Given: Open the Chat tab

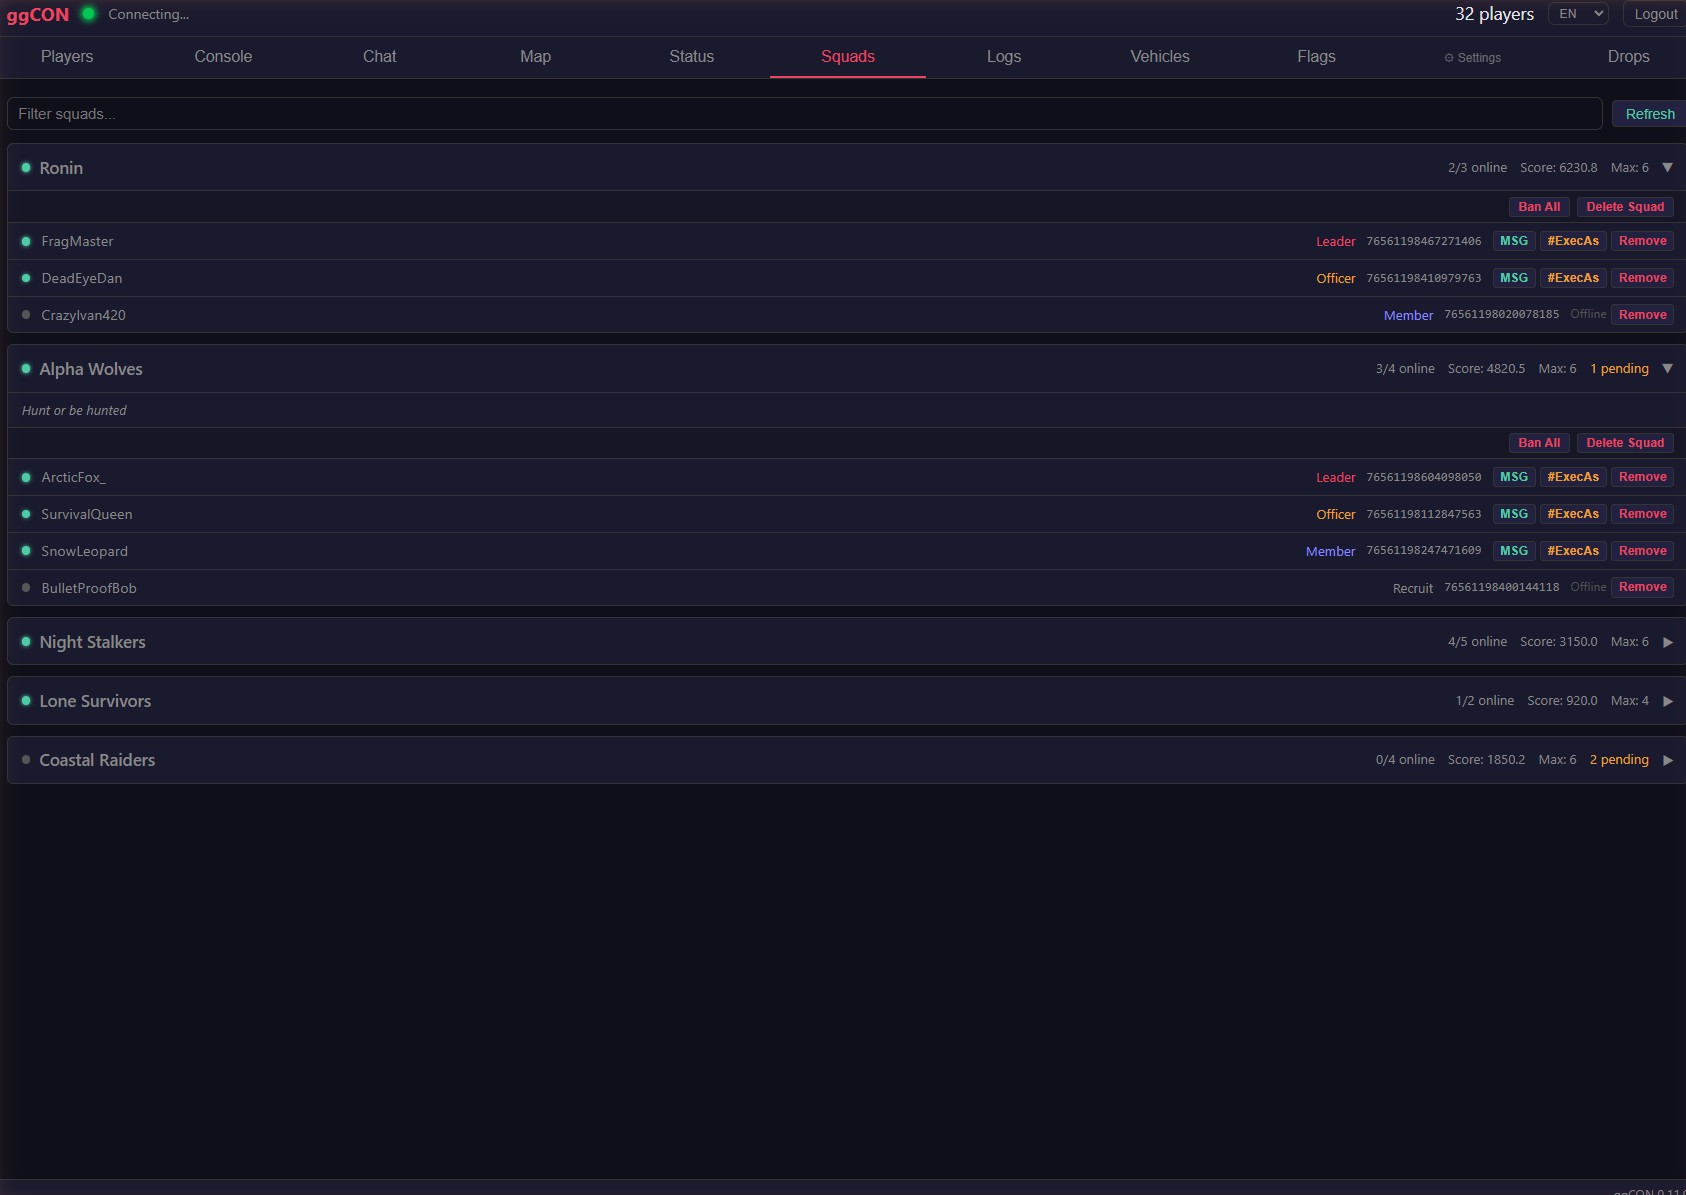Looking at the screenshot, I should 379,57.
